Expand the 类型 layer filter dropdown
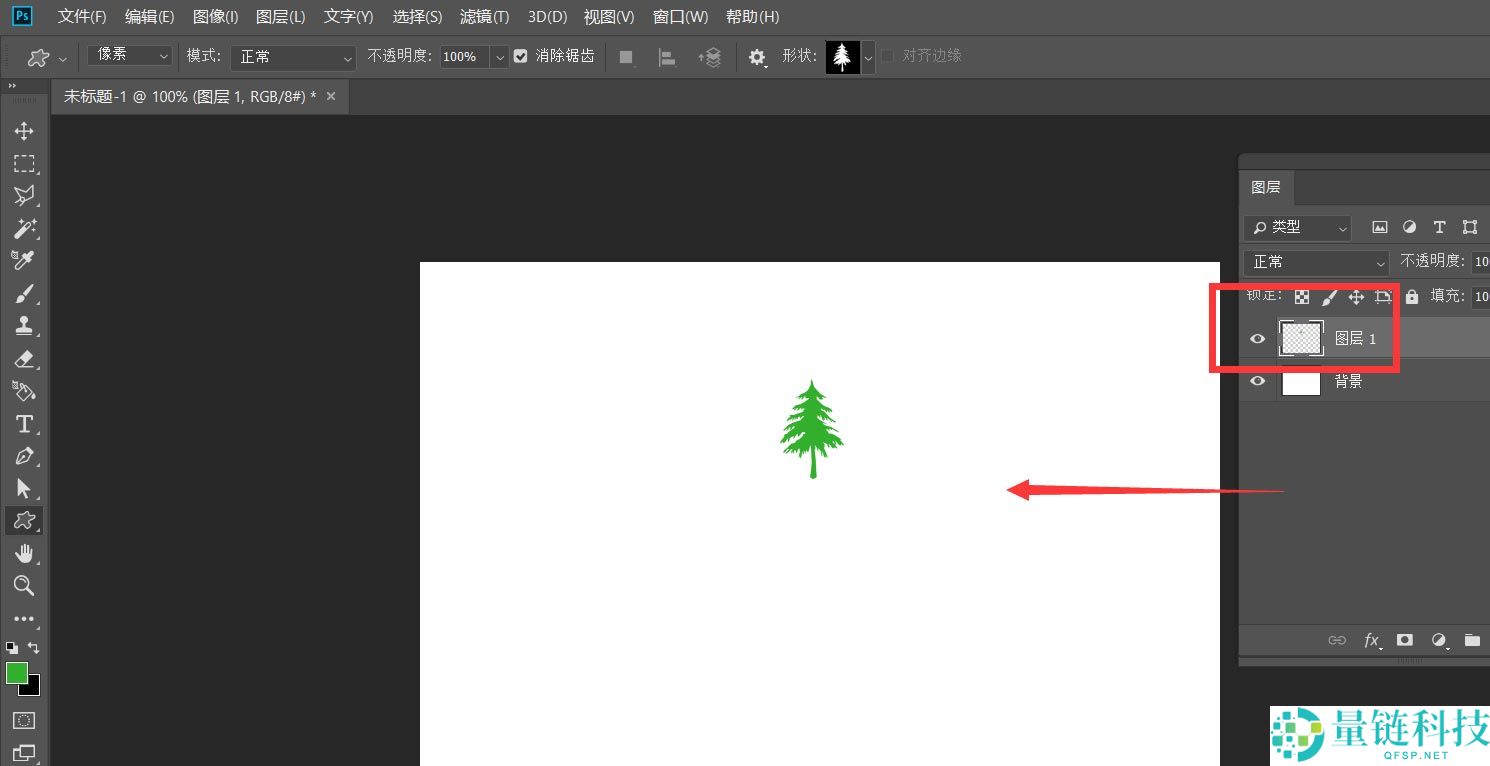Viewport: 1490px width, 766px height. point(1297,227)
